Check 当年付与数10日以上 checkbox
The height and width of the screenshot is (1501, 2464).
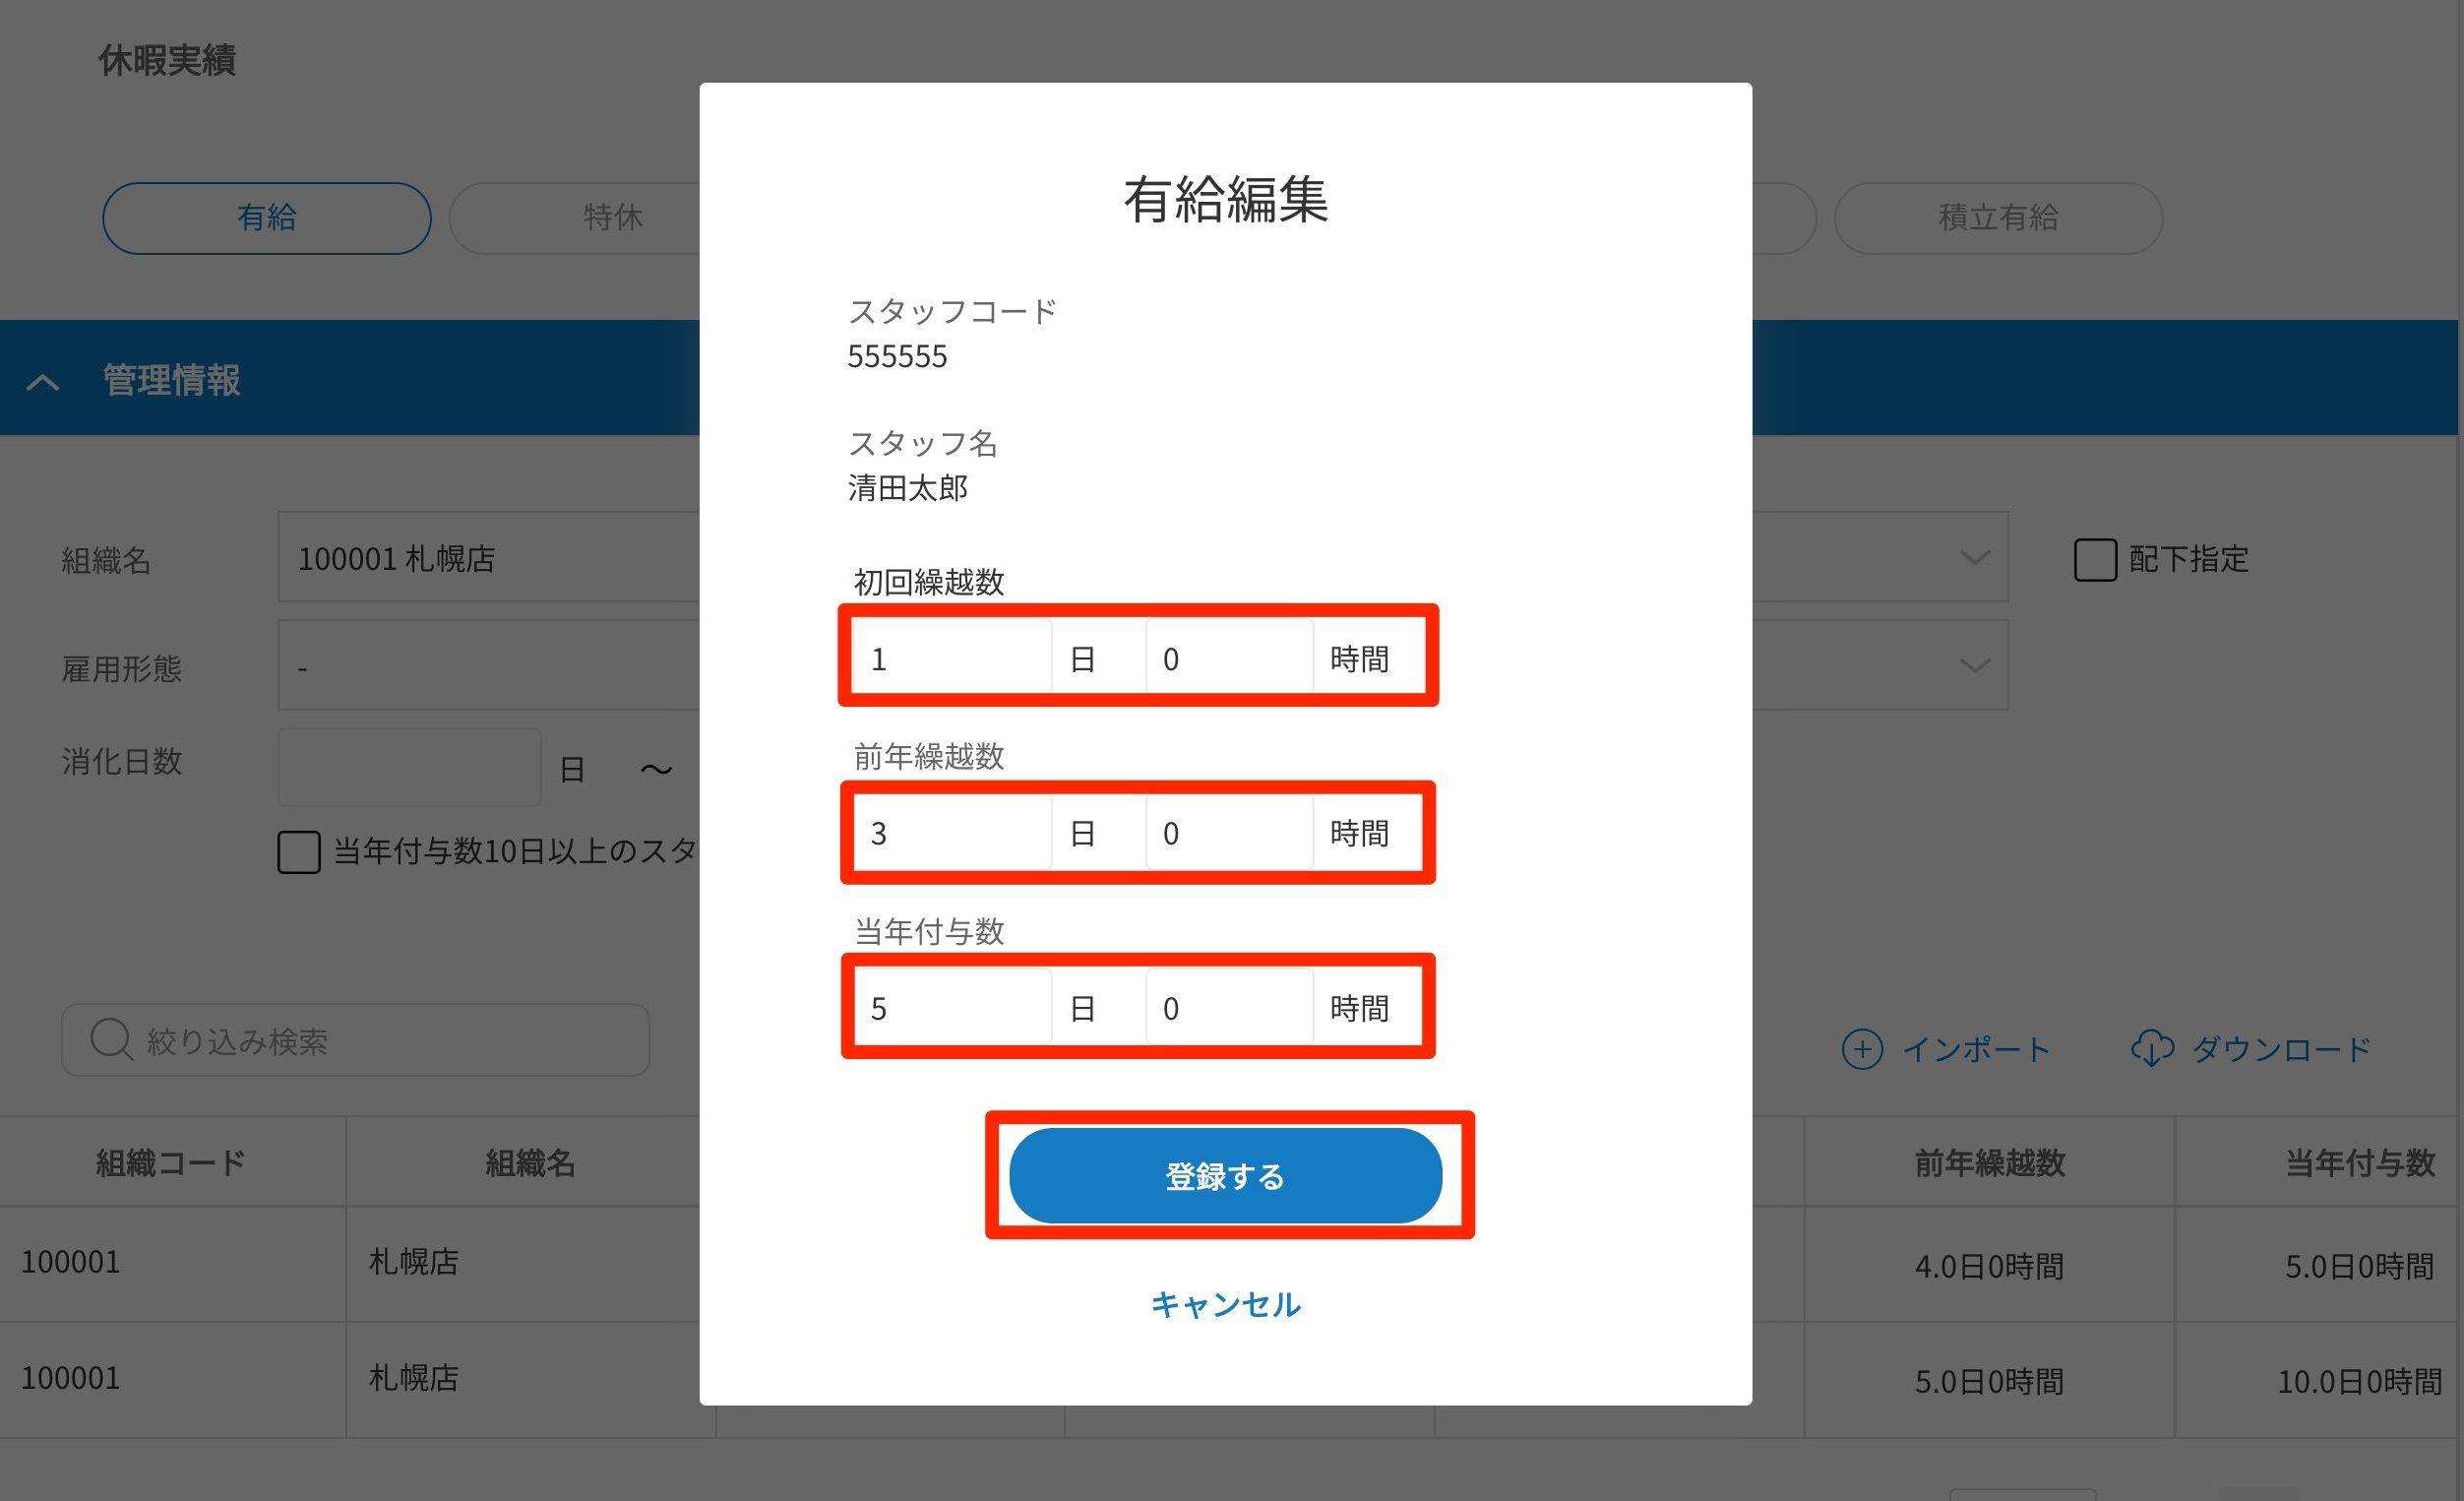click(298, 852)
